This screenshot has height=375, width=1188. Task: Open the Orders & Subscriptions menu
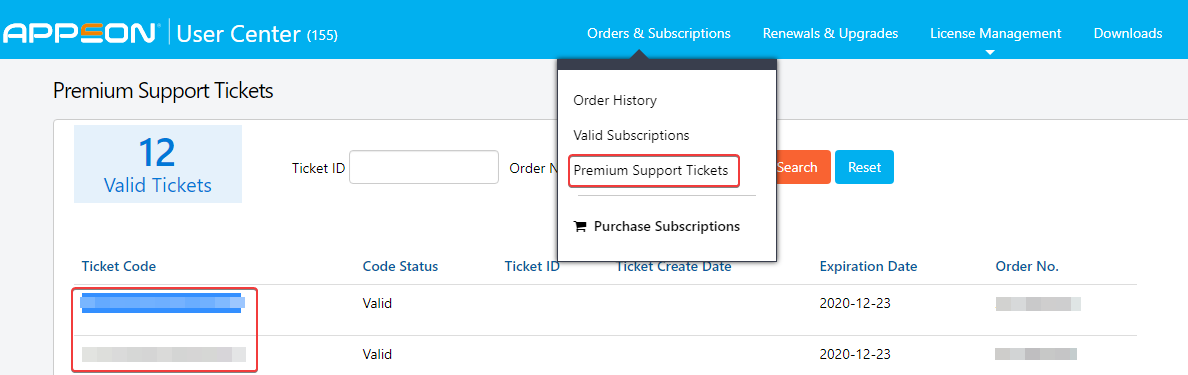click(x=658, y=33)
